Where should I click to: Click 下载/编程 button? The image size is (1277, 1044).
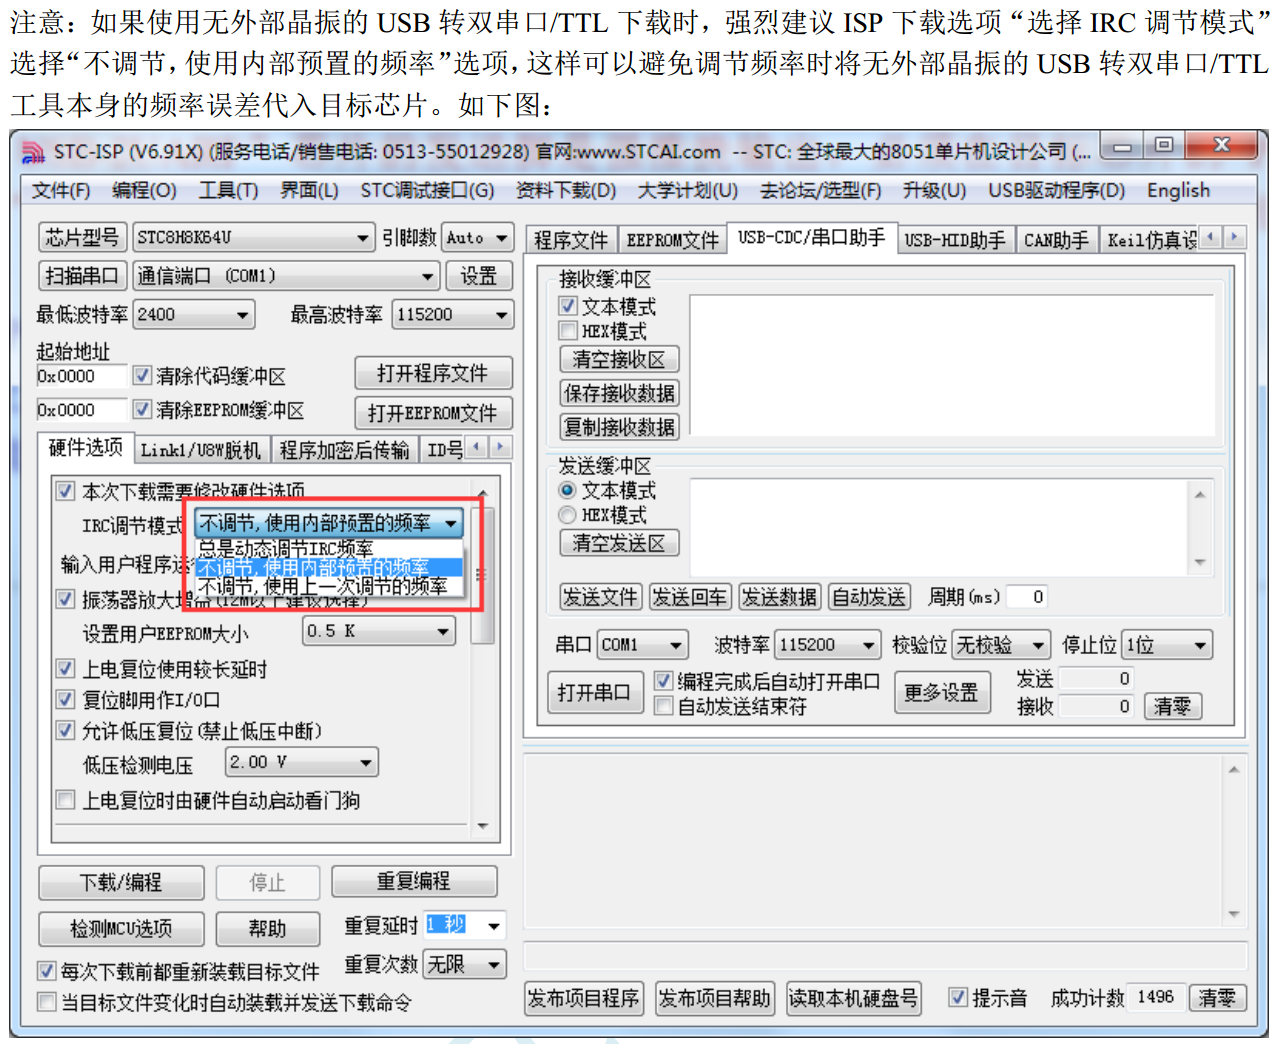[x=121, y=883]
